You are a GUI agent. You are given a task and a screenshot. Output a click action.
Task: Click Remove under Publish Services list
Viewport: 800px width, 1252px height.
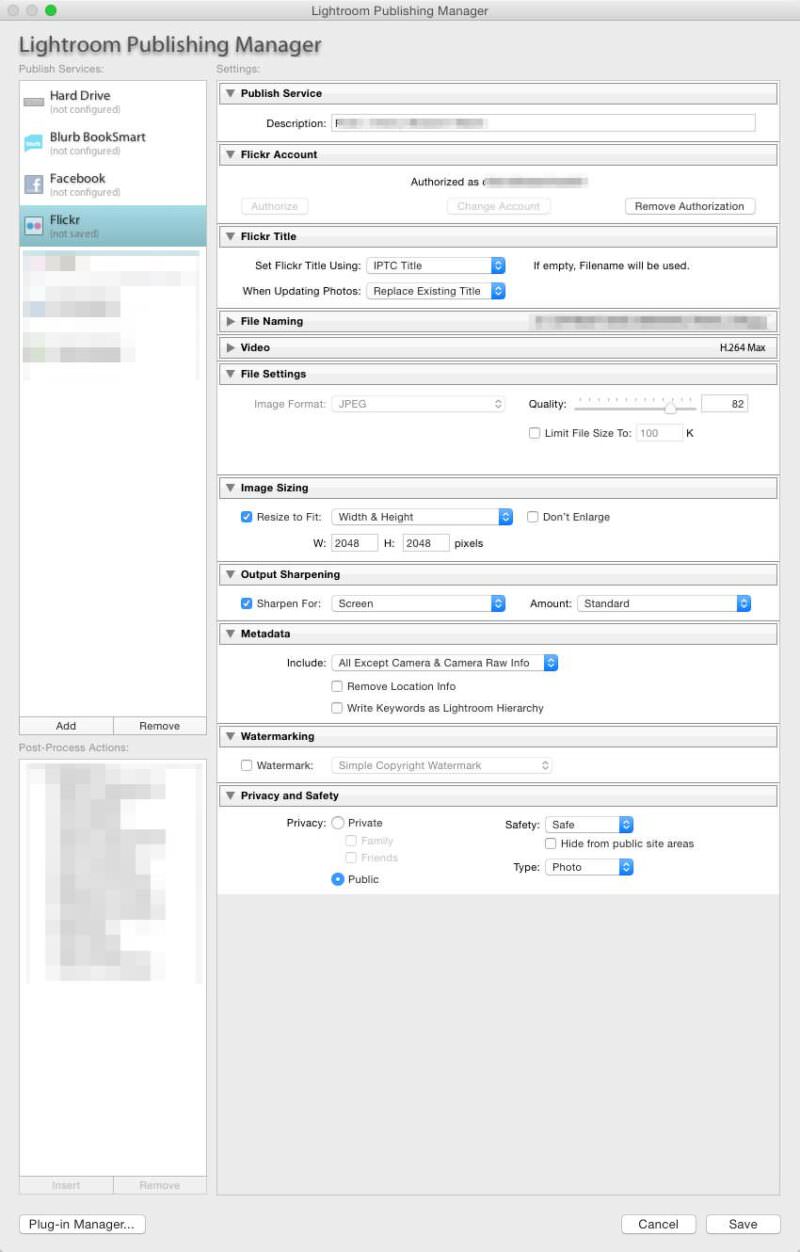click(159, 726)
